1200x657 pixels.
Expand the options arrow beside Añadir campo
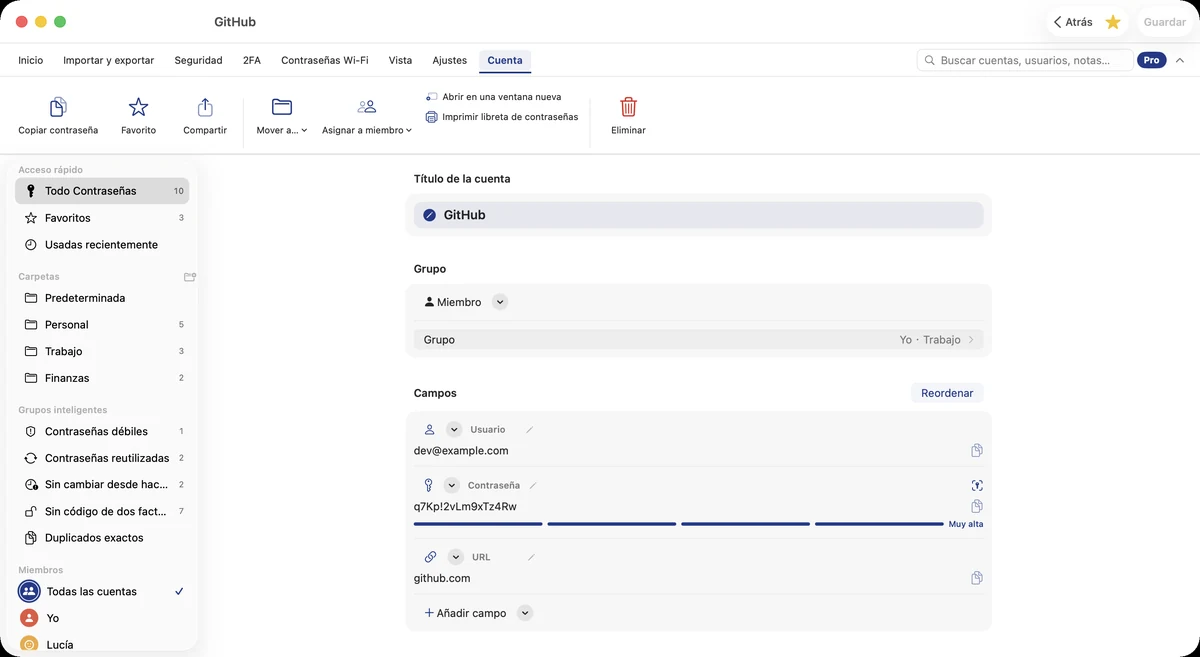525,613
